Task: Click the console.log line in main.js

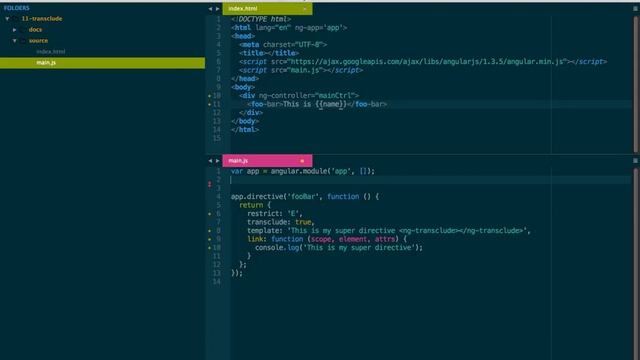Action: pos(339,248)
